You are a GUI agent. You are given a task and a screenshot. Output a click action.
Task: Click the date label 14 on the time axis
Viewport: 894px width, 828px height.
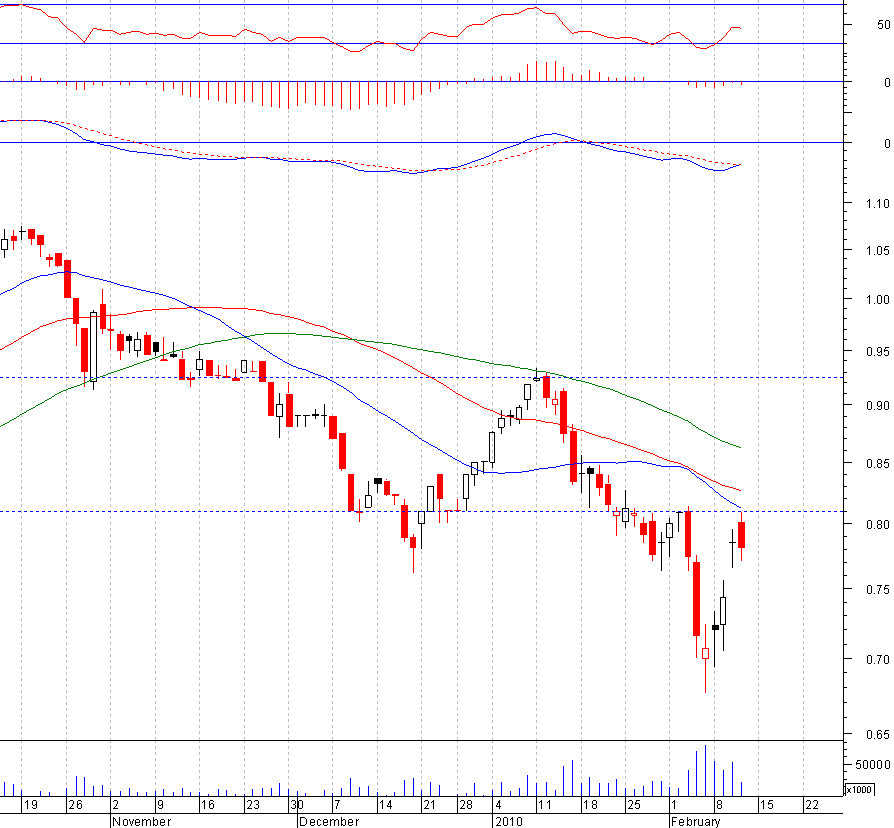[x=386, y=805]
